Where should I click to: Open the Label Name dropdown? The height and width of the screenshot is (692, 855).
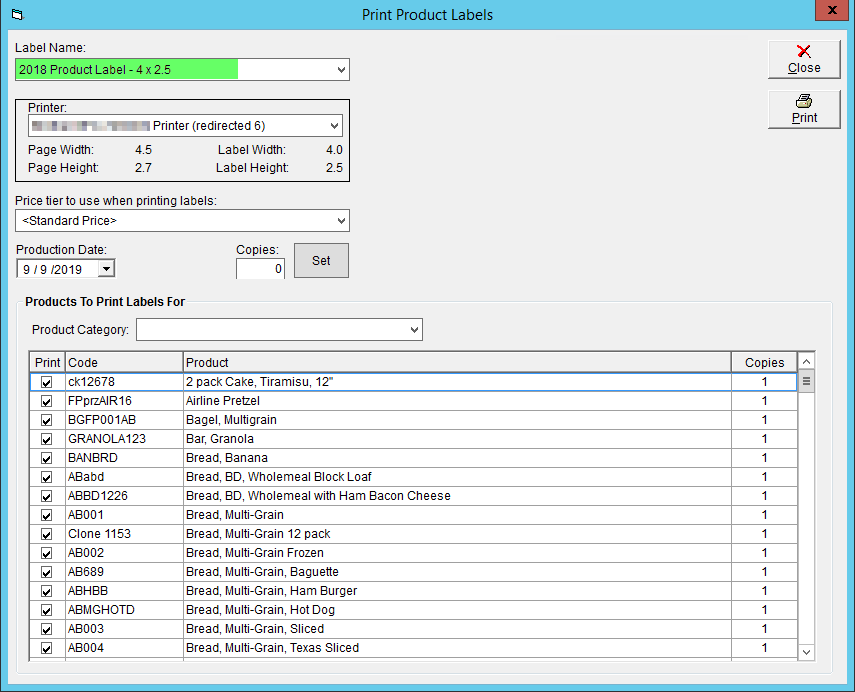[x=341, y=70]
